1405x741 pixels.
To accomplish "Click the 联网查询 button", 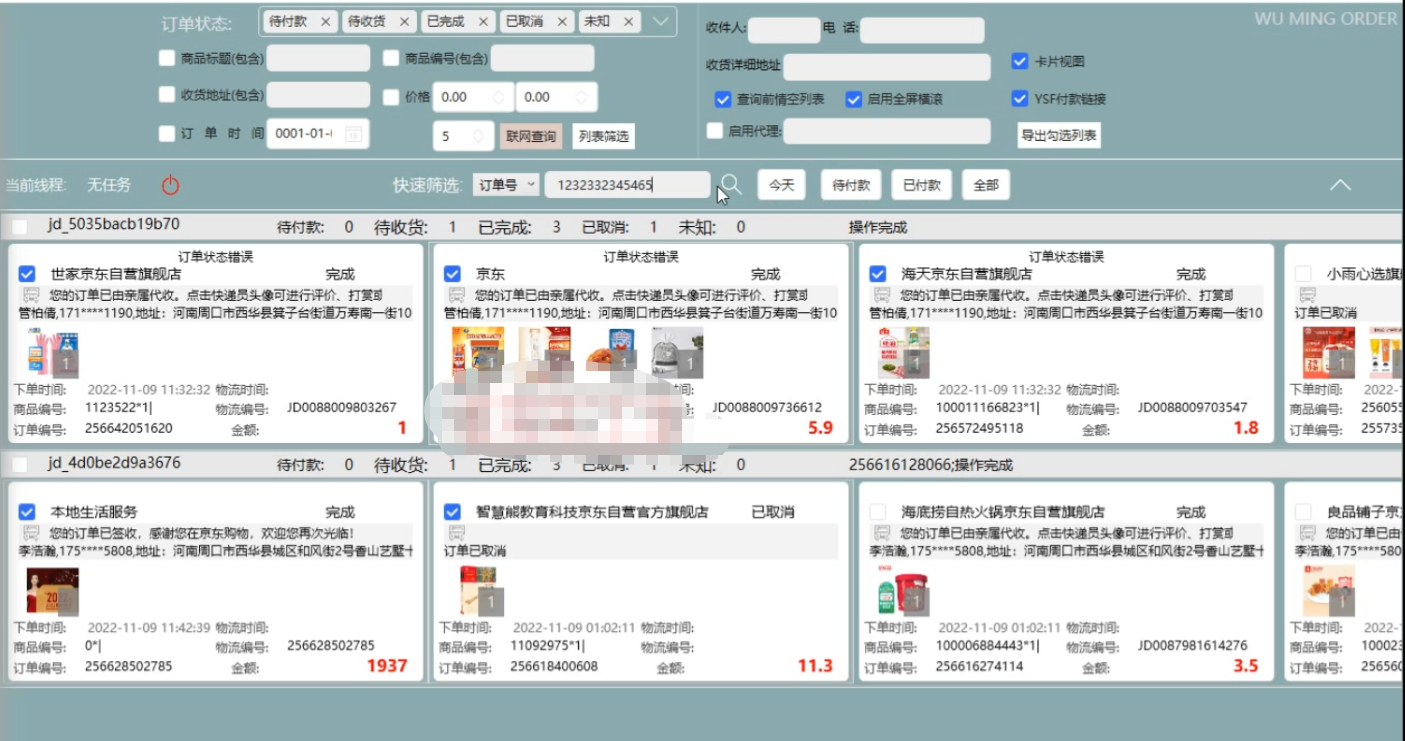I will (530, 136).
